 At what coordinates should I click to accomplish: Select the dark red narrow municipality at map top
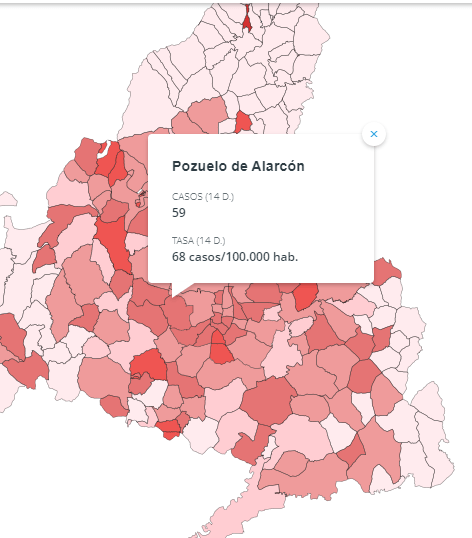247,19
